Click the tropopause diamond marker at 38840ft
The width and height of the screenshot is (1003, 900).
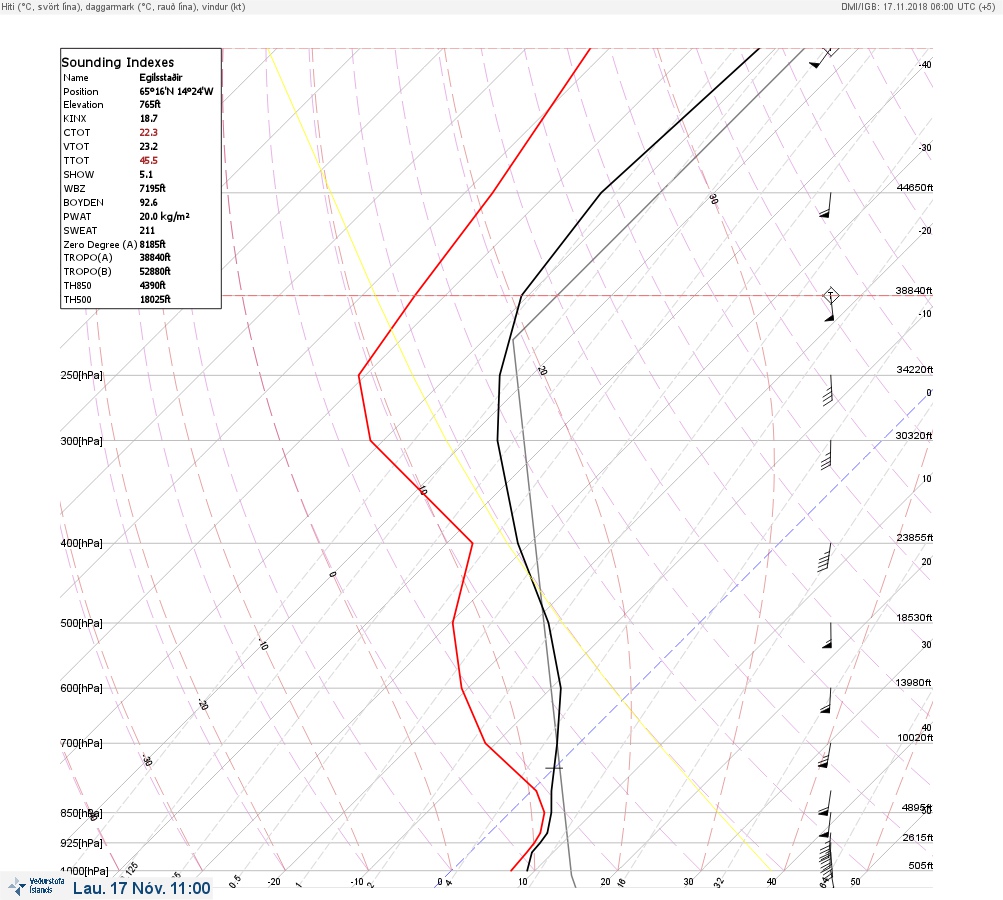pos(830,296)
